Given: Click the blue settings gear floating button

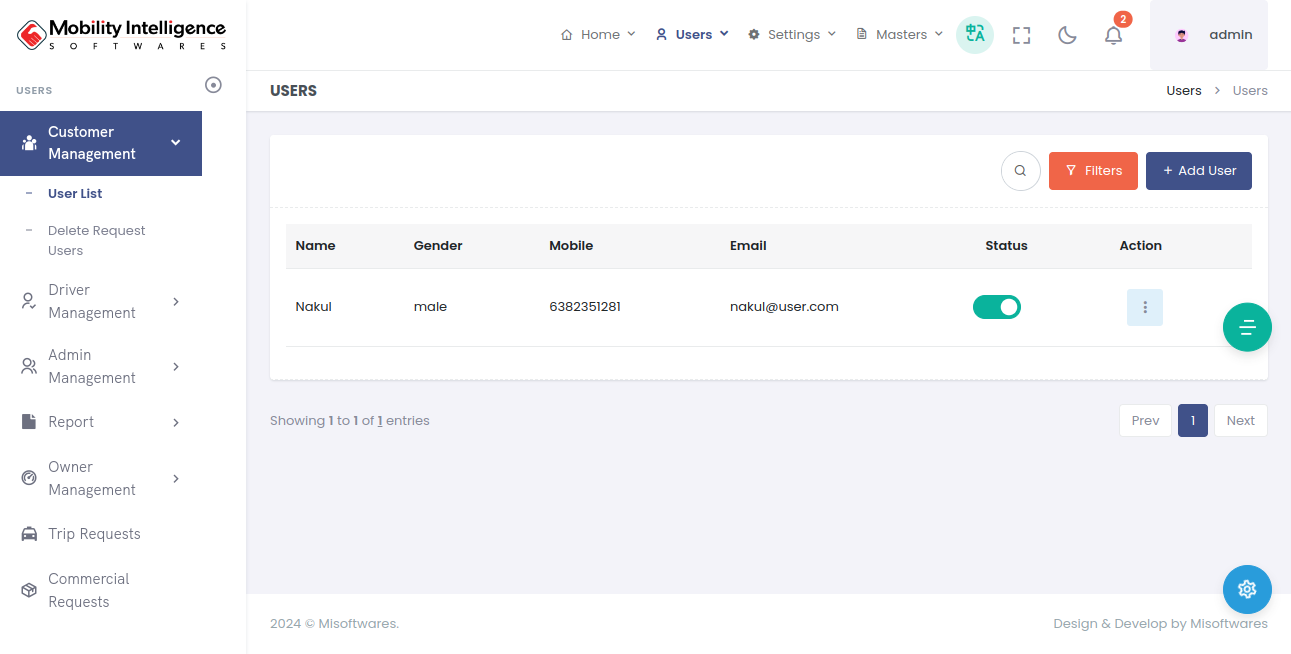Looking at the screenshot, I should (1246, 589).
